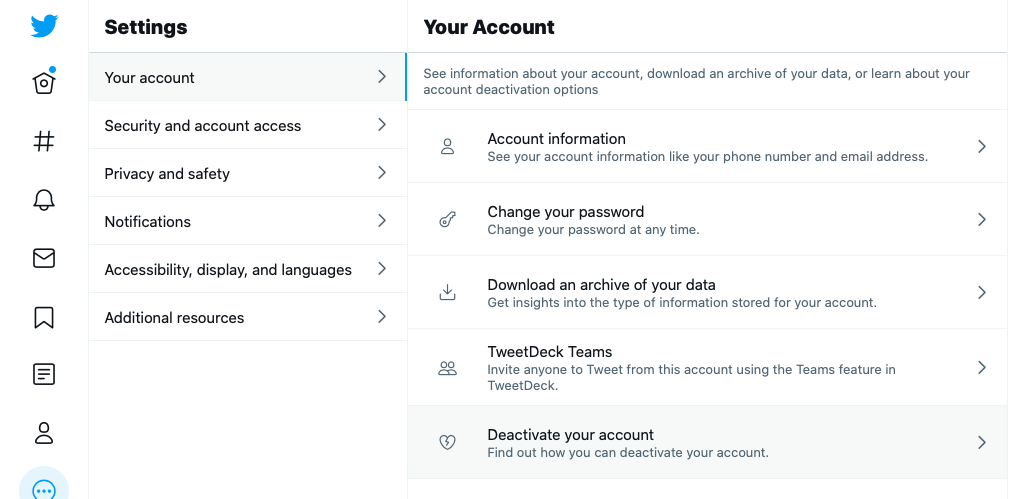Click the download icon beside archive option
This screenshot has height=499, width=1010.
447,292
